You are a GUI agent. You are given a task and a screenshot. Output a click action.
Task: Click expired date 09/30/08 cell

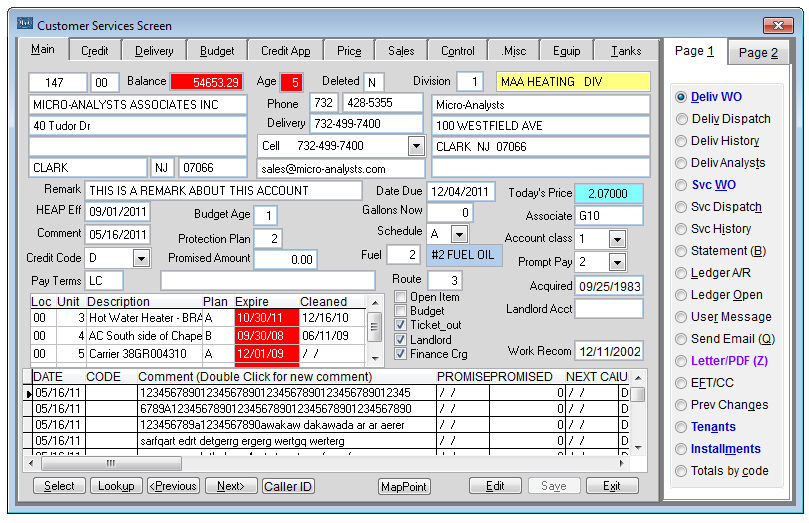tap(266, 336)
